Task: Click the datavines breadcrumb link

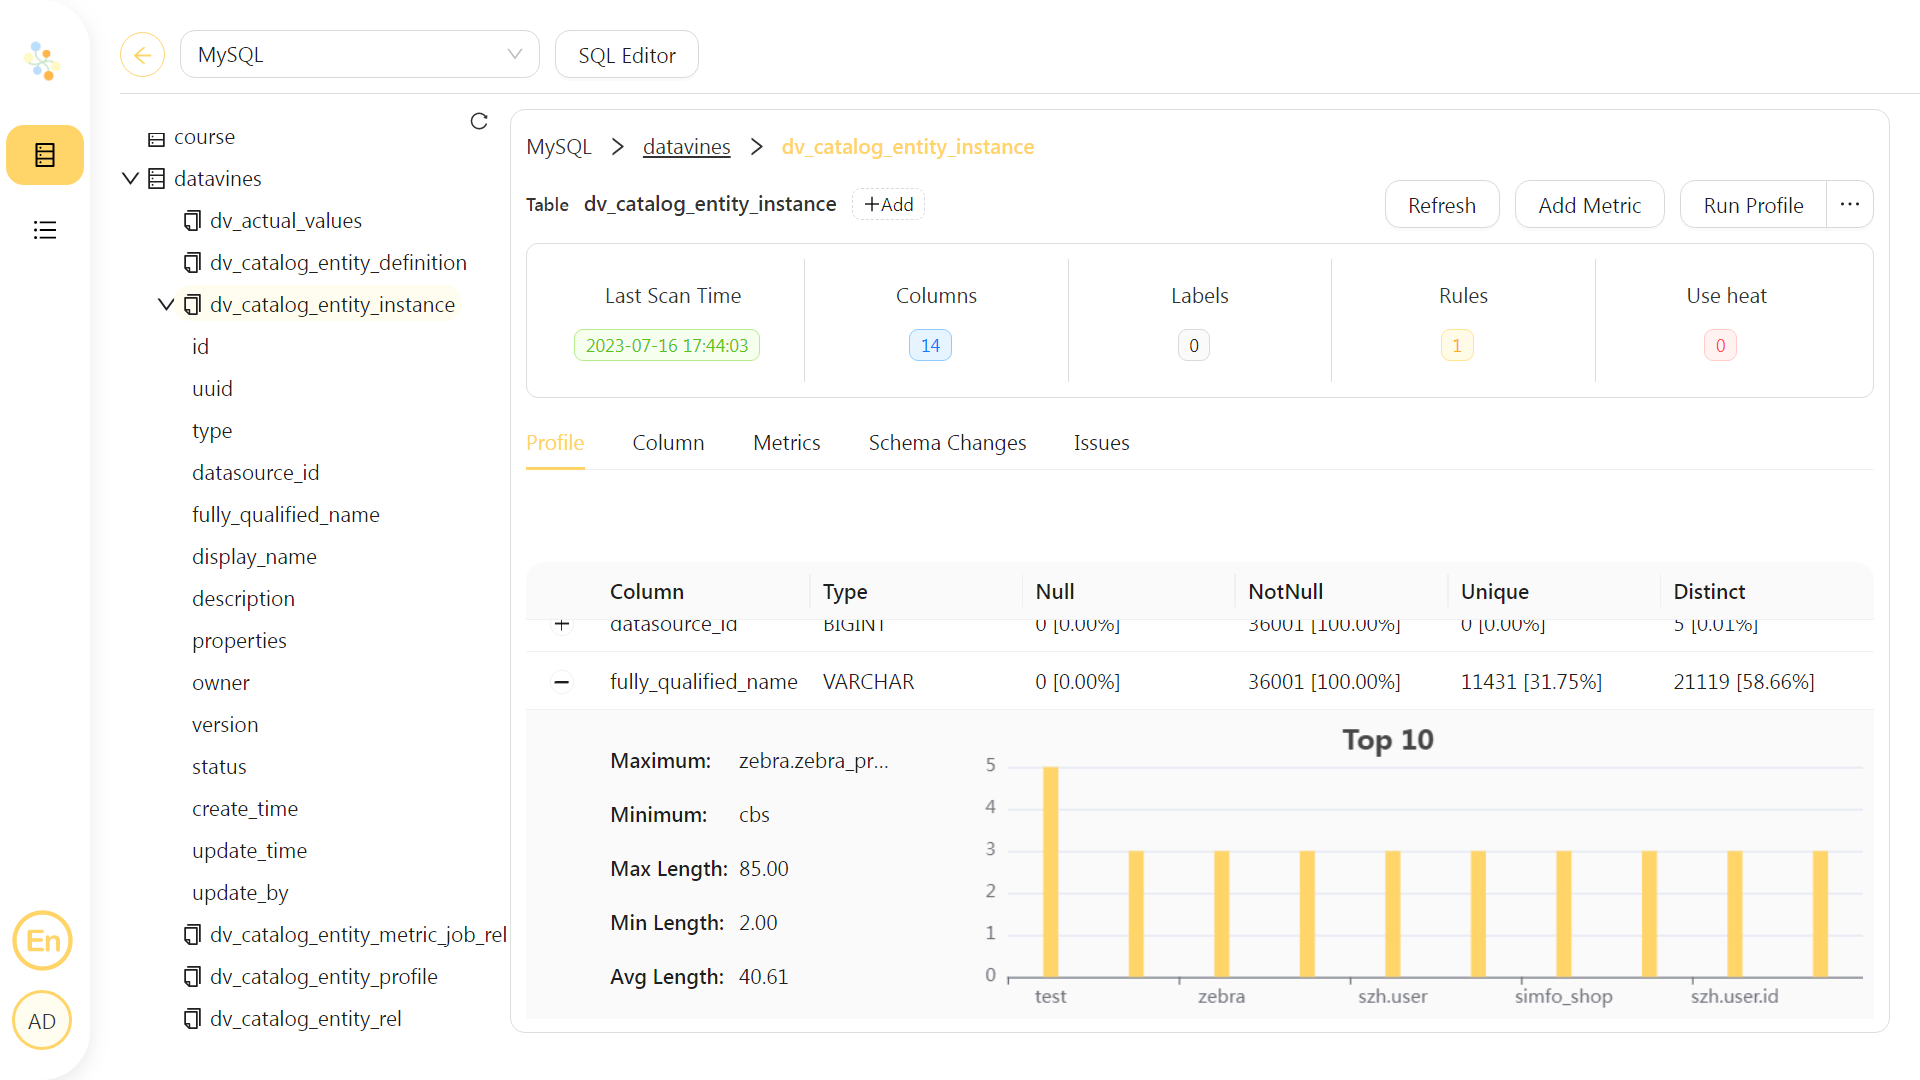Action: 686,147
